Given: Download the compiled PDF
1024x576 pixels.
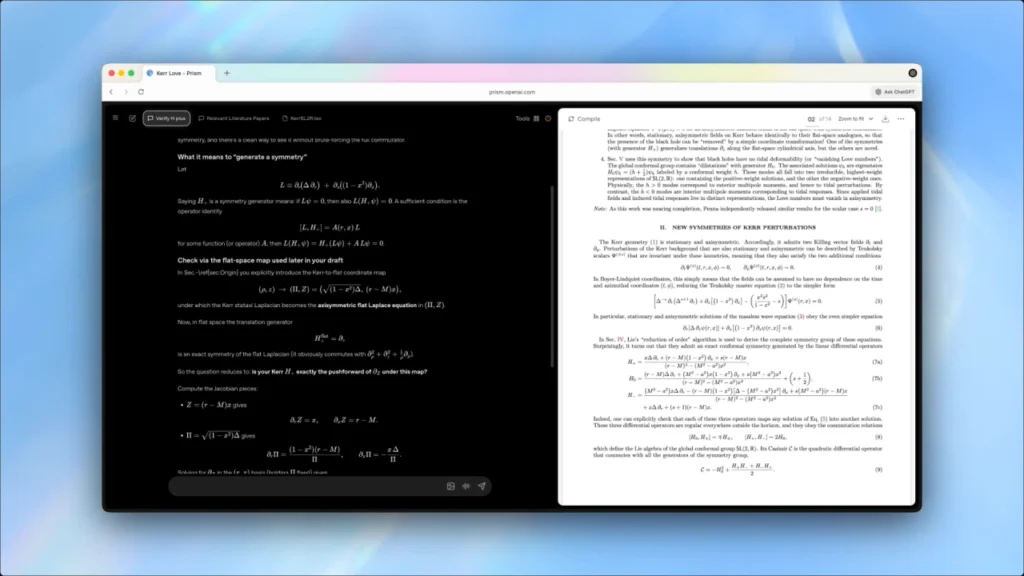Looking at the screenshot, I should coord(885,118).
